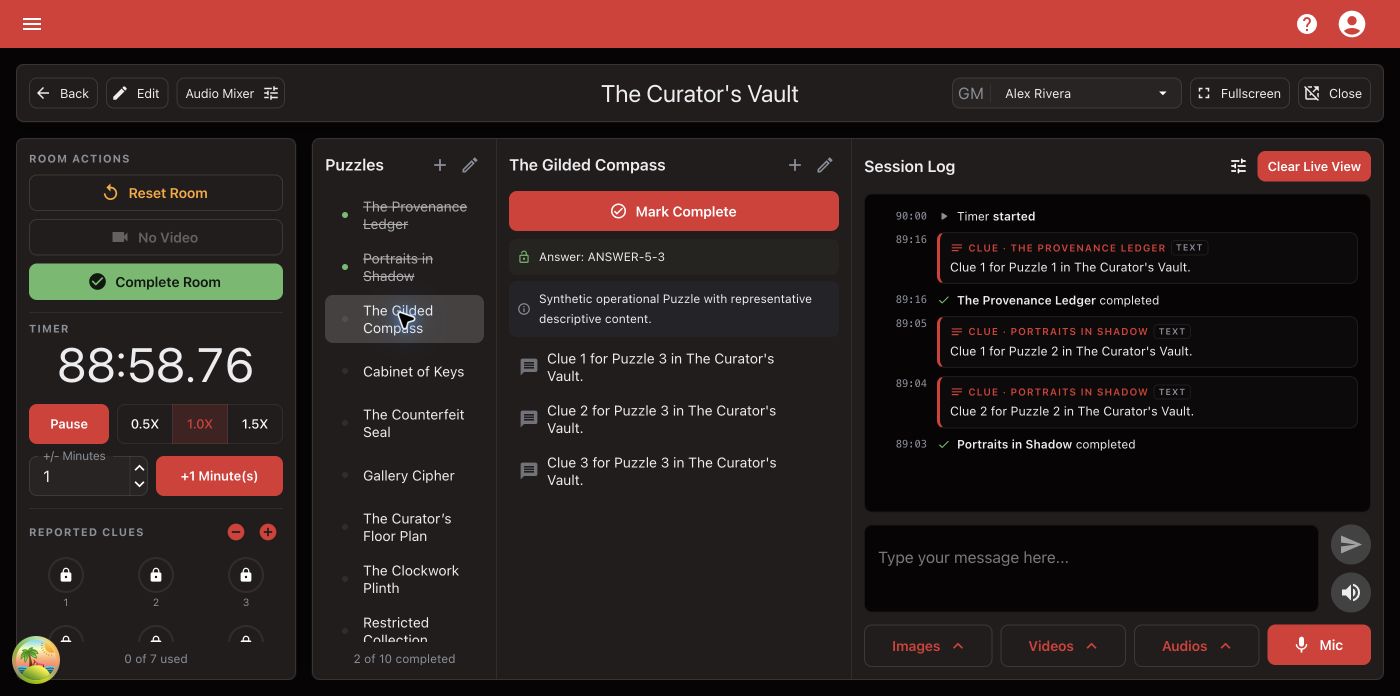This screenshot has width=1400, height=696.
Task: Open the user account avatar icon
Action: coord(1352,24)
